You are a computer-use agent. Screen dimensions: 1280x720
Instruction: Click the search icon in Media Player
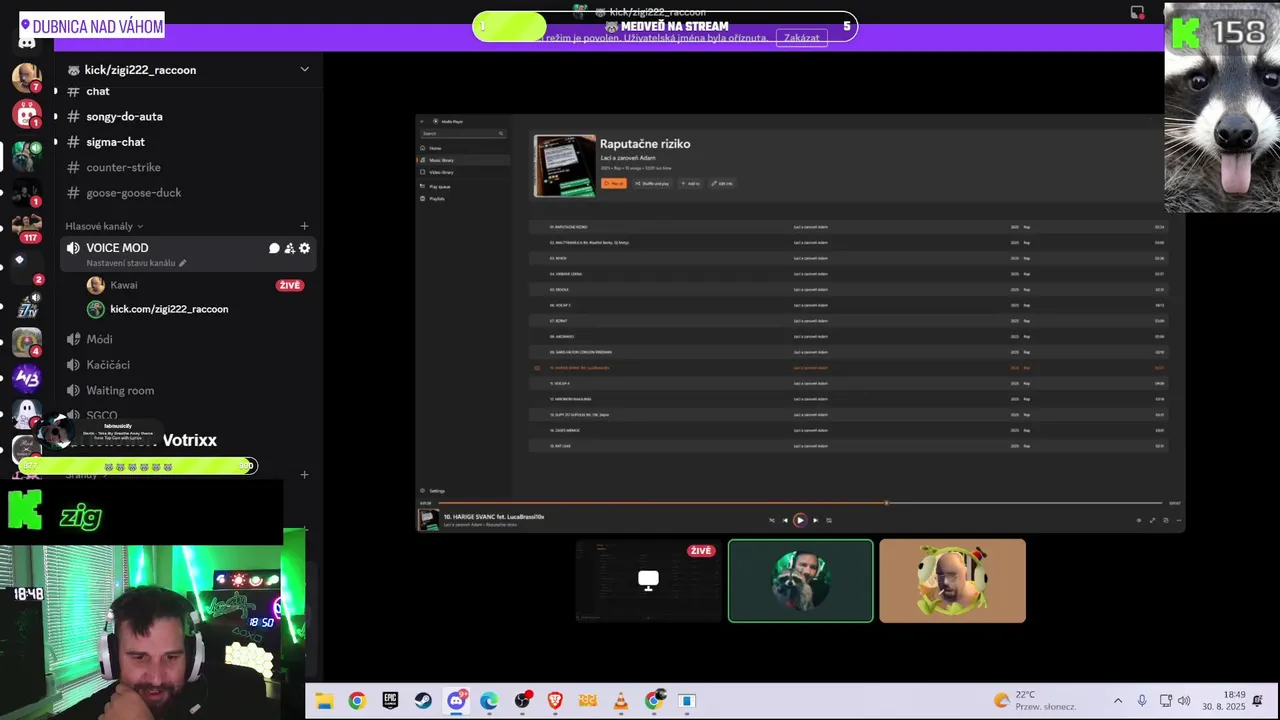pos(501,133)
